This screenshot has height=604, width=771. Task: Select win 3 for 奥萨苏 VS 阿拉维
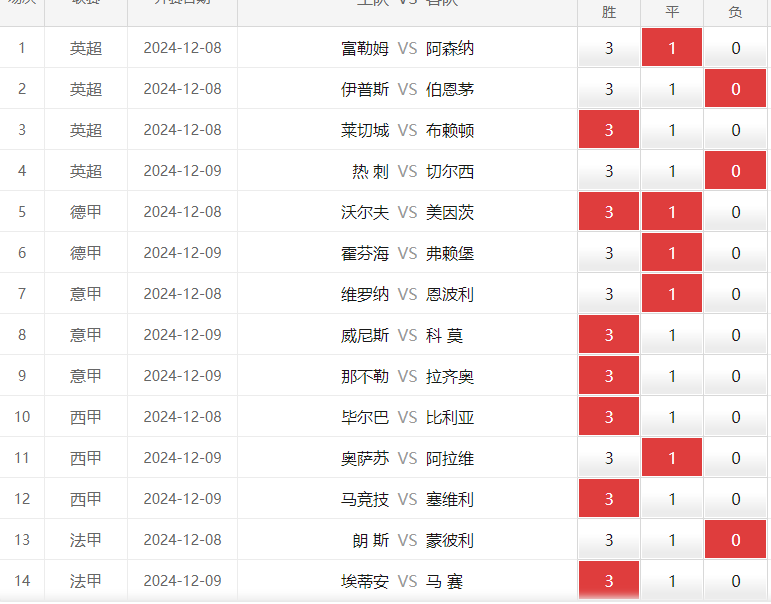pos(609,457)
